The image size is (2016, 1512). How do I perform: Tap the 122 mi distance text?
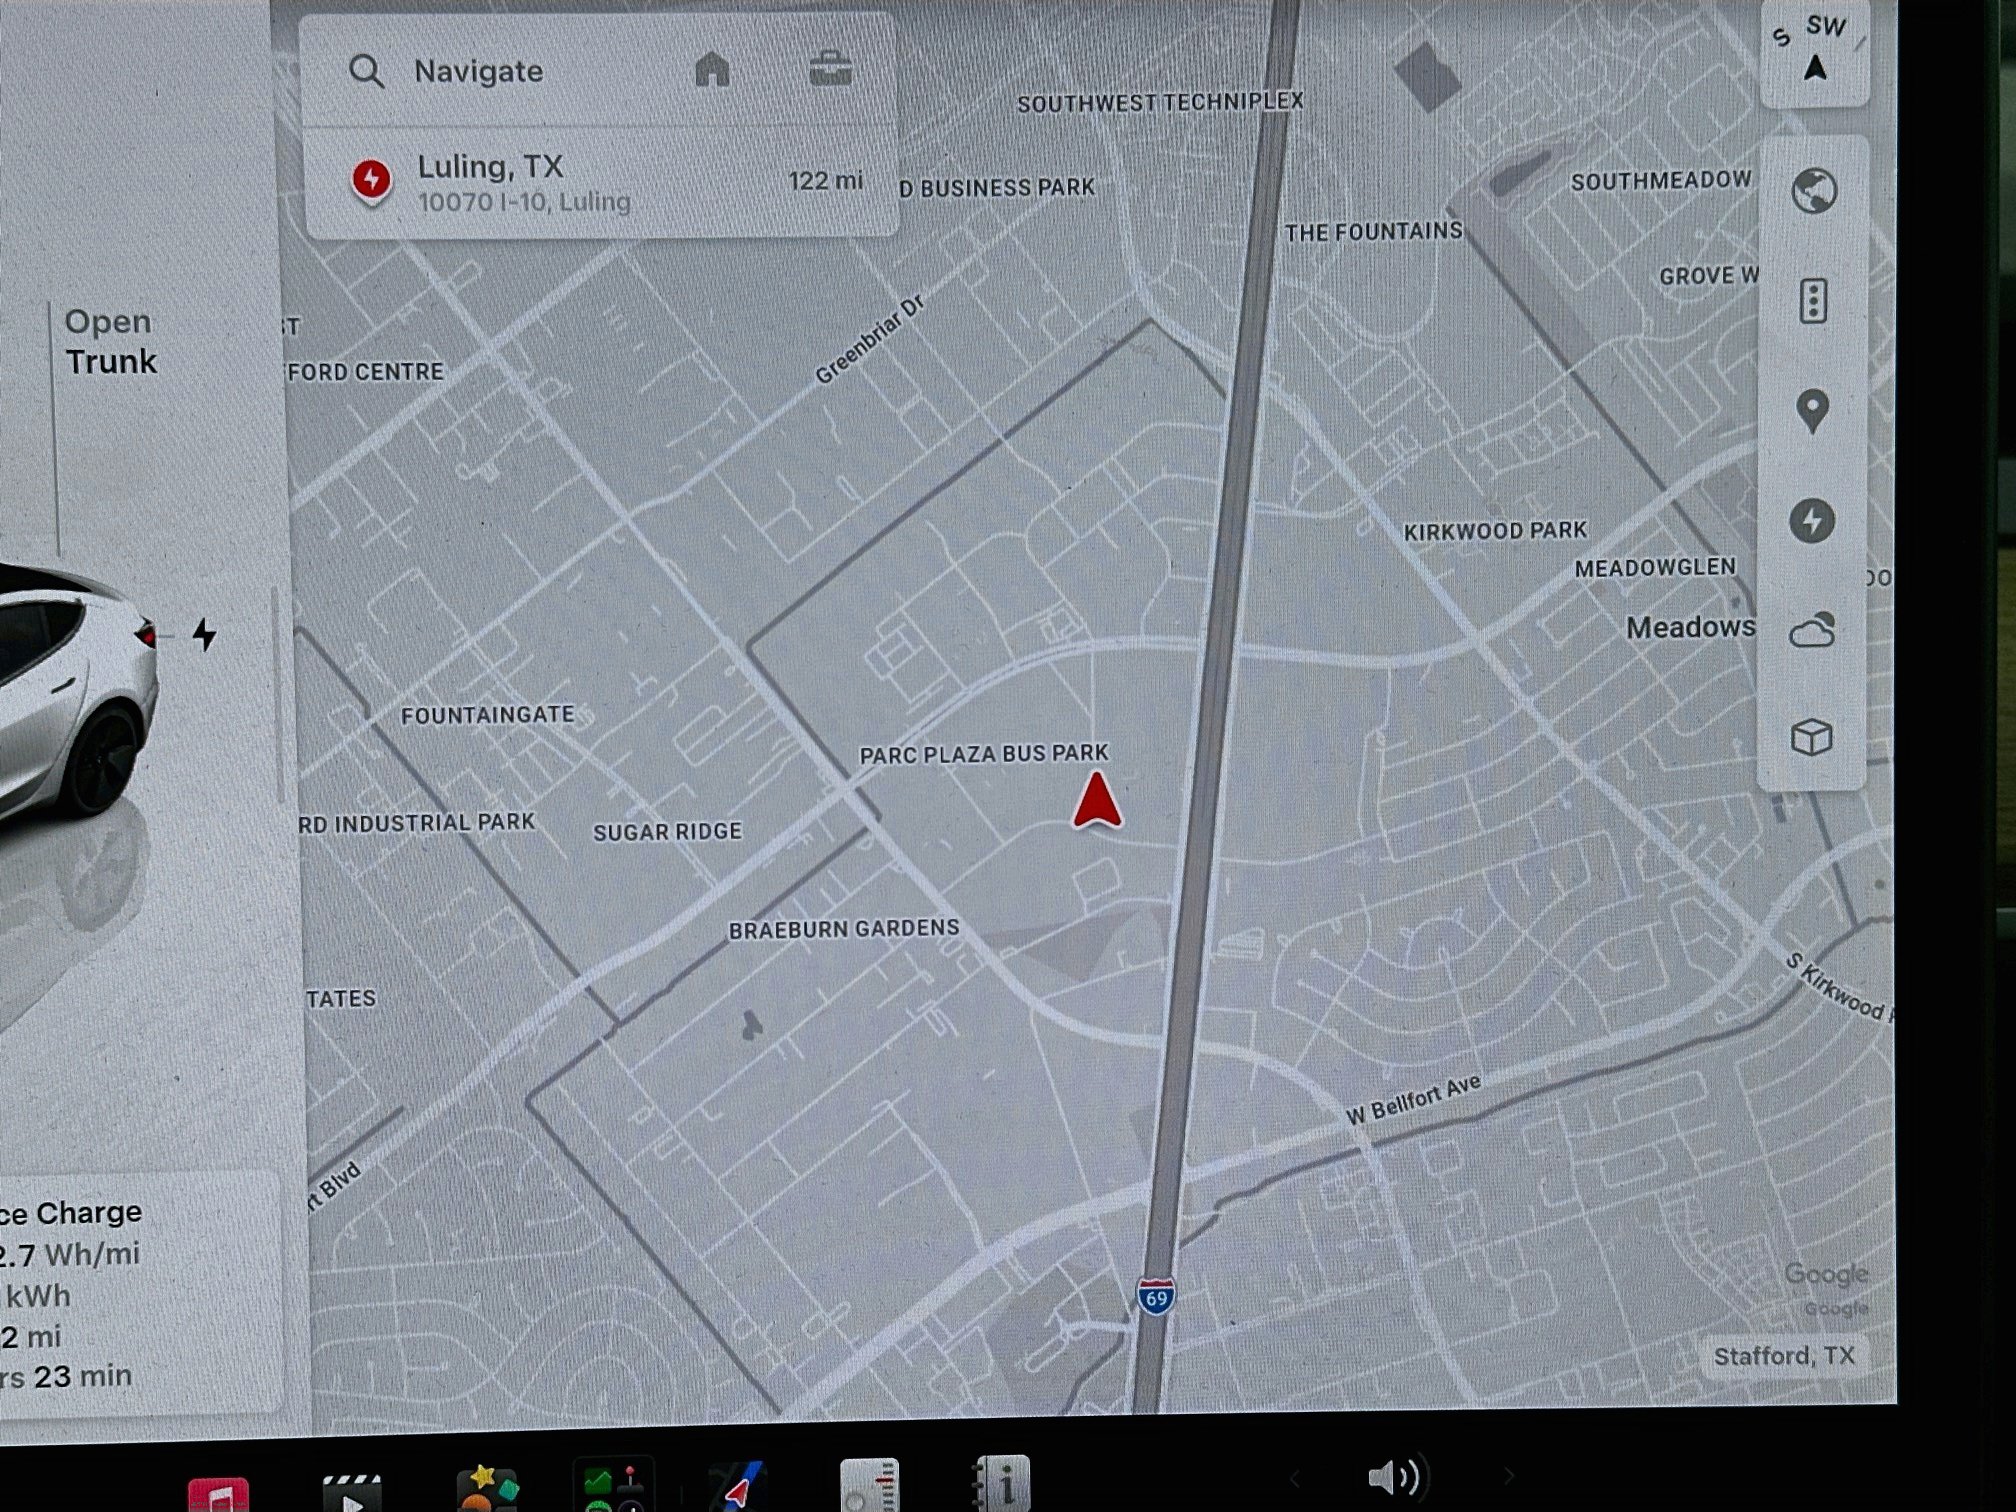click(825, 181)
